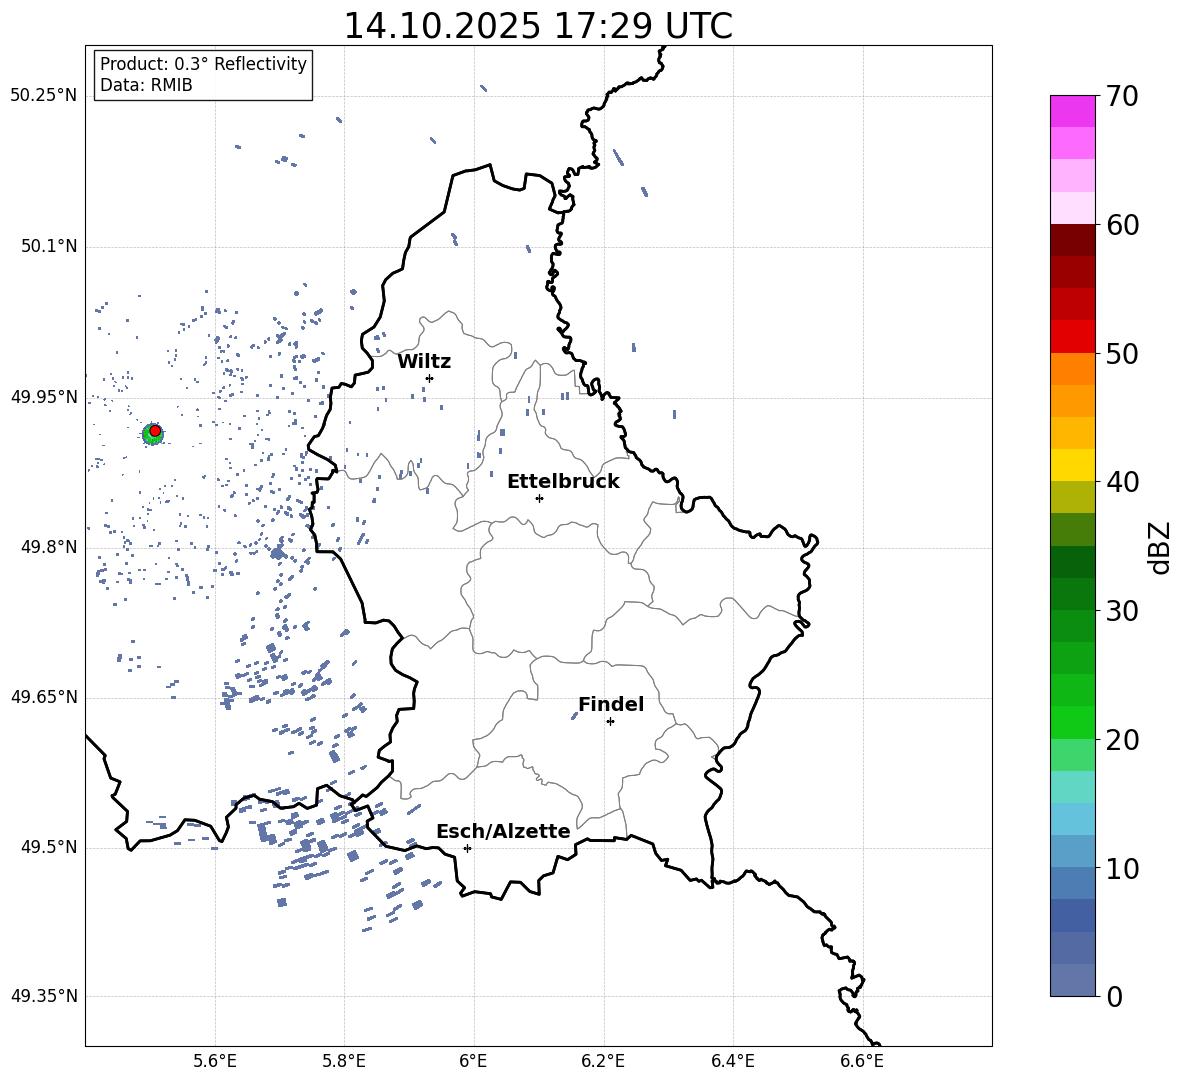Viewport: 1184px width, 1081px height.
Task: Pick the bright red swatch just above 50
Action: tap(1072, 337)
